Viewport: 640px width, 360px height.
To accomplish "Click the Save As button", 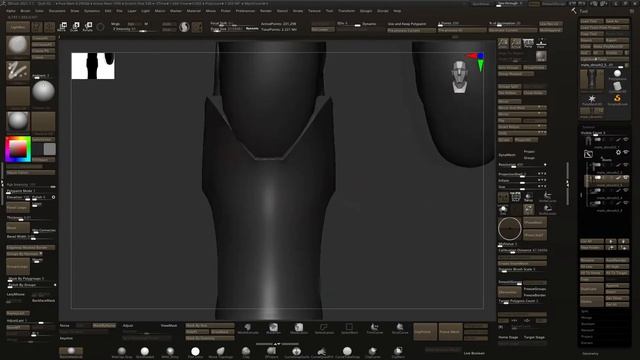I will pos(617,21).
